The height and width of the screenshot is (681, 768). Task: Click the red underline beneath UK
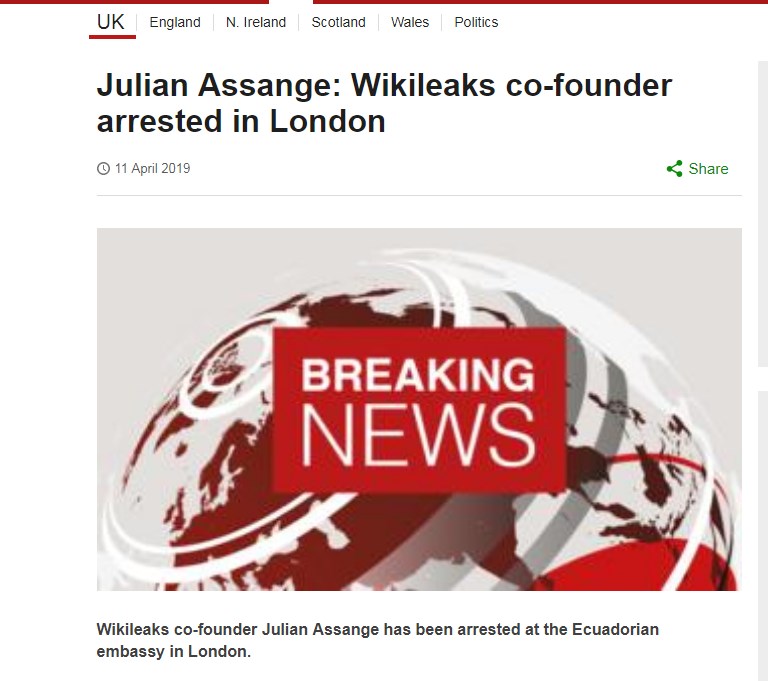(112, 37)
